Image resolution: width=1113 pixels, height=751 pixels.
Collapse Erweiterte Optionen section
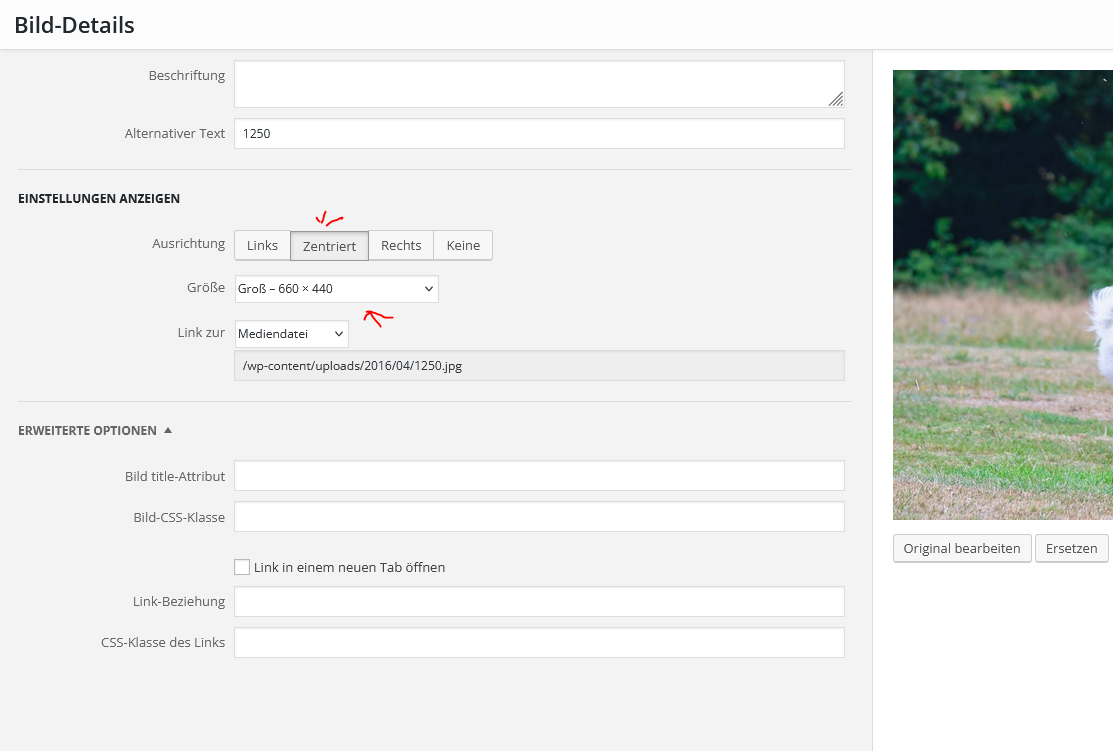coord(88,431)
